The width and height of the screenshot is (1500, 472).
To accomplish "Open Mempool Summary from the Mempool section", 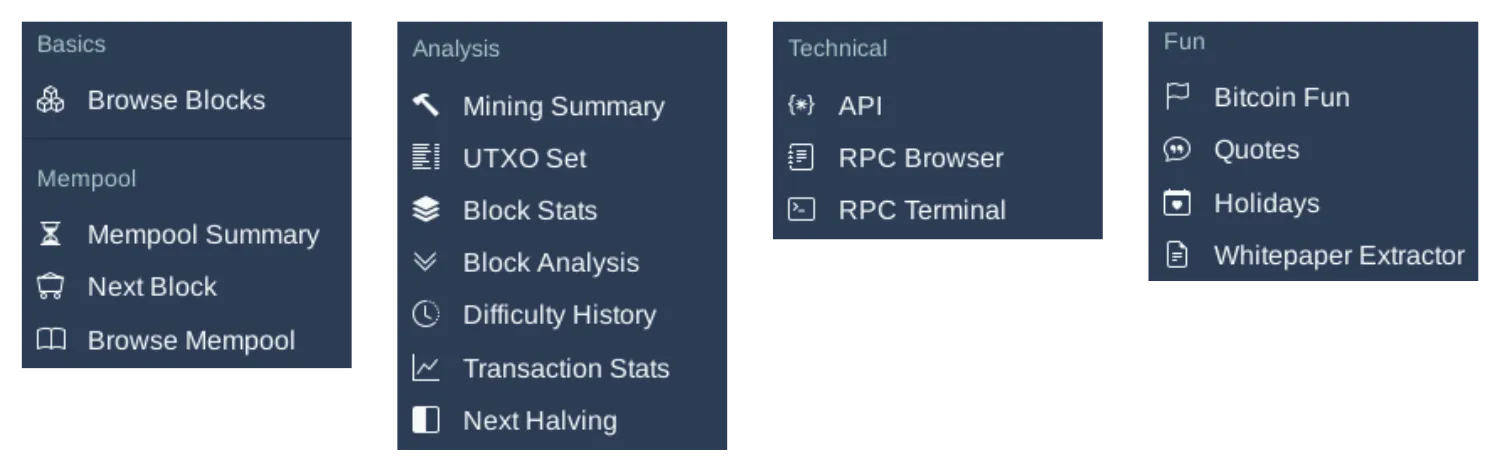I will click(203, 234).
